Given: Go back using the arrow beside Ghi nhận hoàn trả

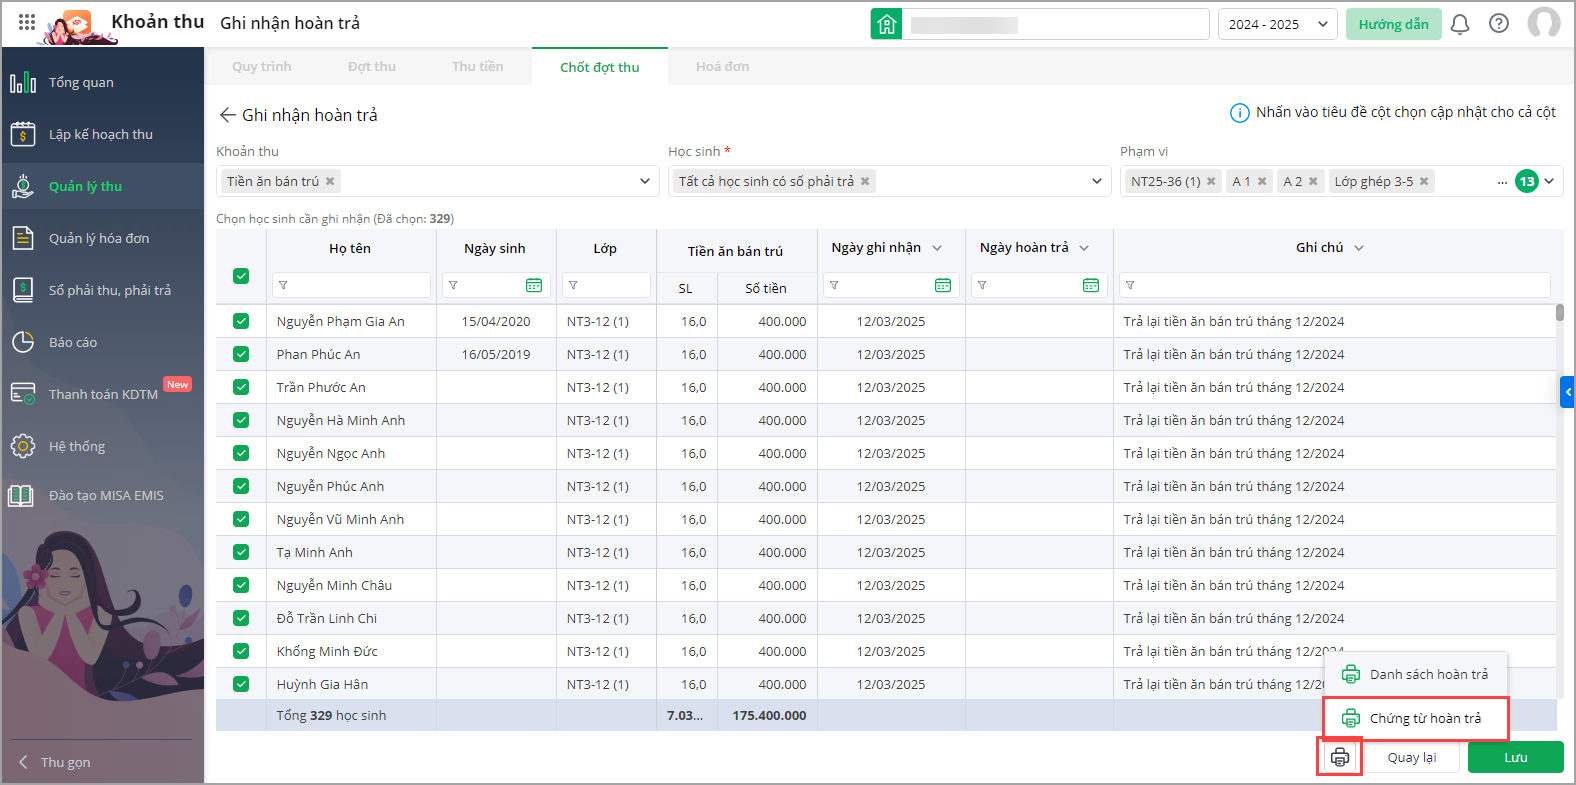Looking at the screenshot, I should click(227, 115).
